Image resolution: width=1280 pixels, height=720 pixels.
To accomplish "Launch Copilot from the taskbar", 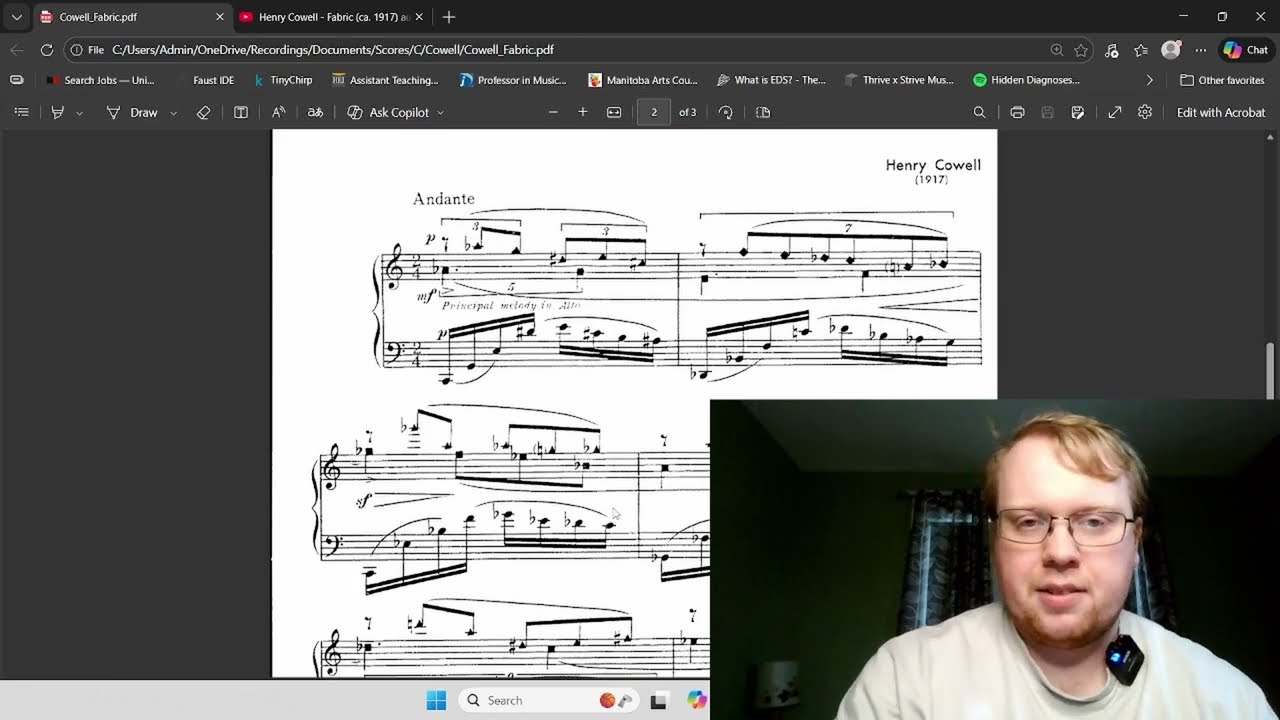I will tap(696, 701).
